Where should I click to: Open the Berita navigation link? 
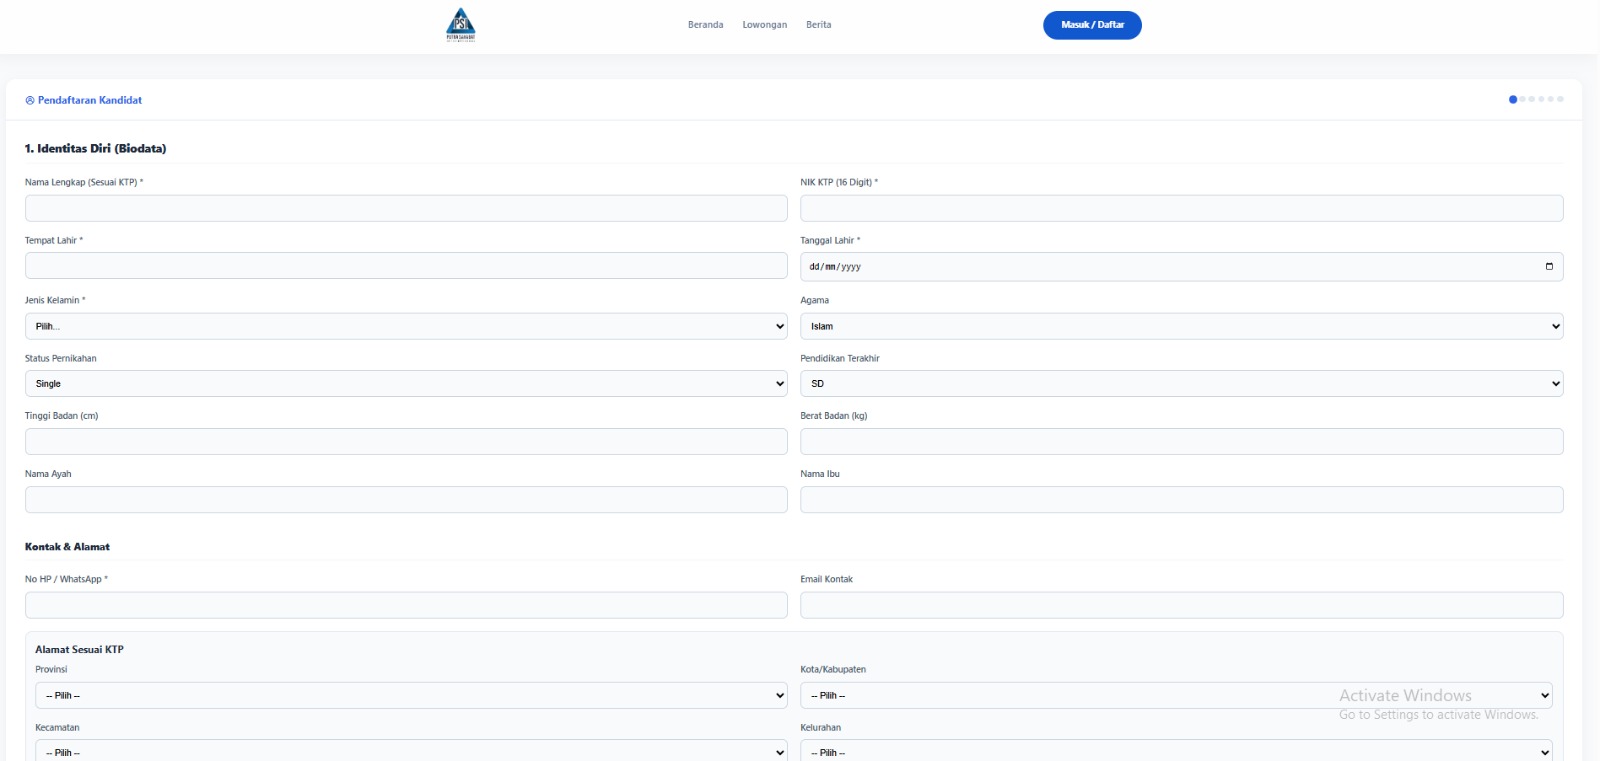point(818,25)
